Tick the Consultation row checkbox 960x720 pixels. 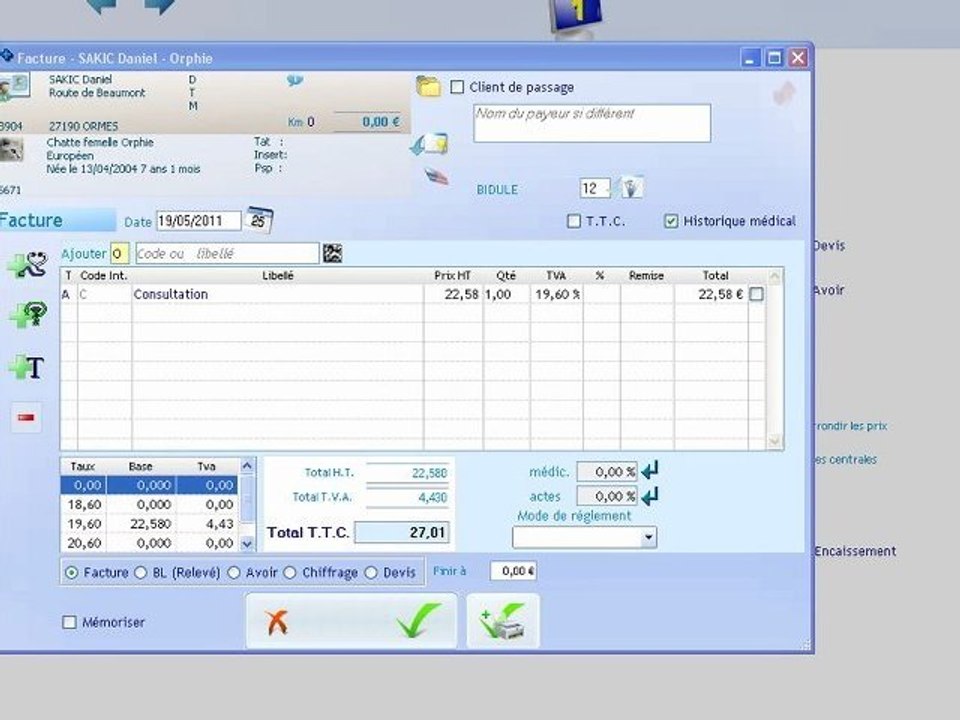coord(757,294)
